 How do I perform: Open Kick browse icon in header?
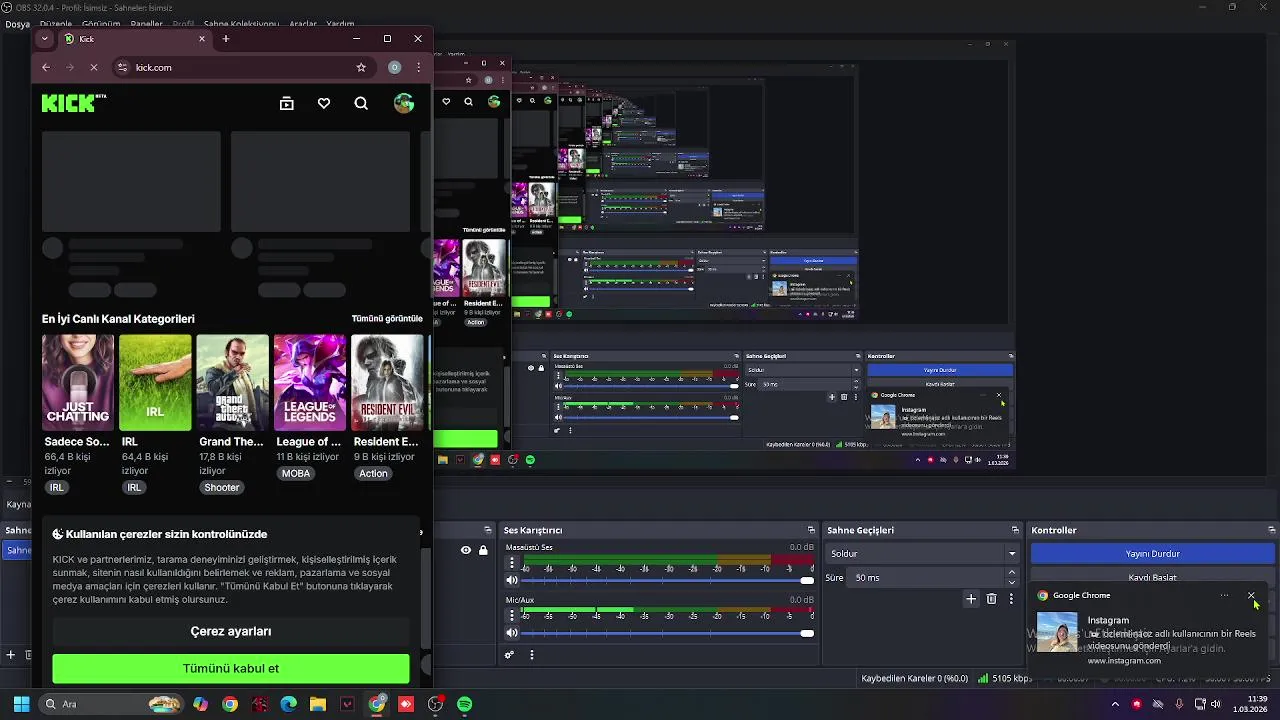pos(287,103)
